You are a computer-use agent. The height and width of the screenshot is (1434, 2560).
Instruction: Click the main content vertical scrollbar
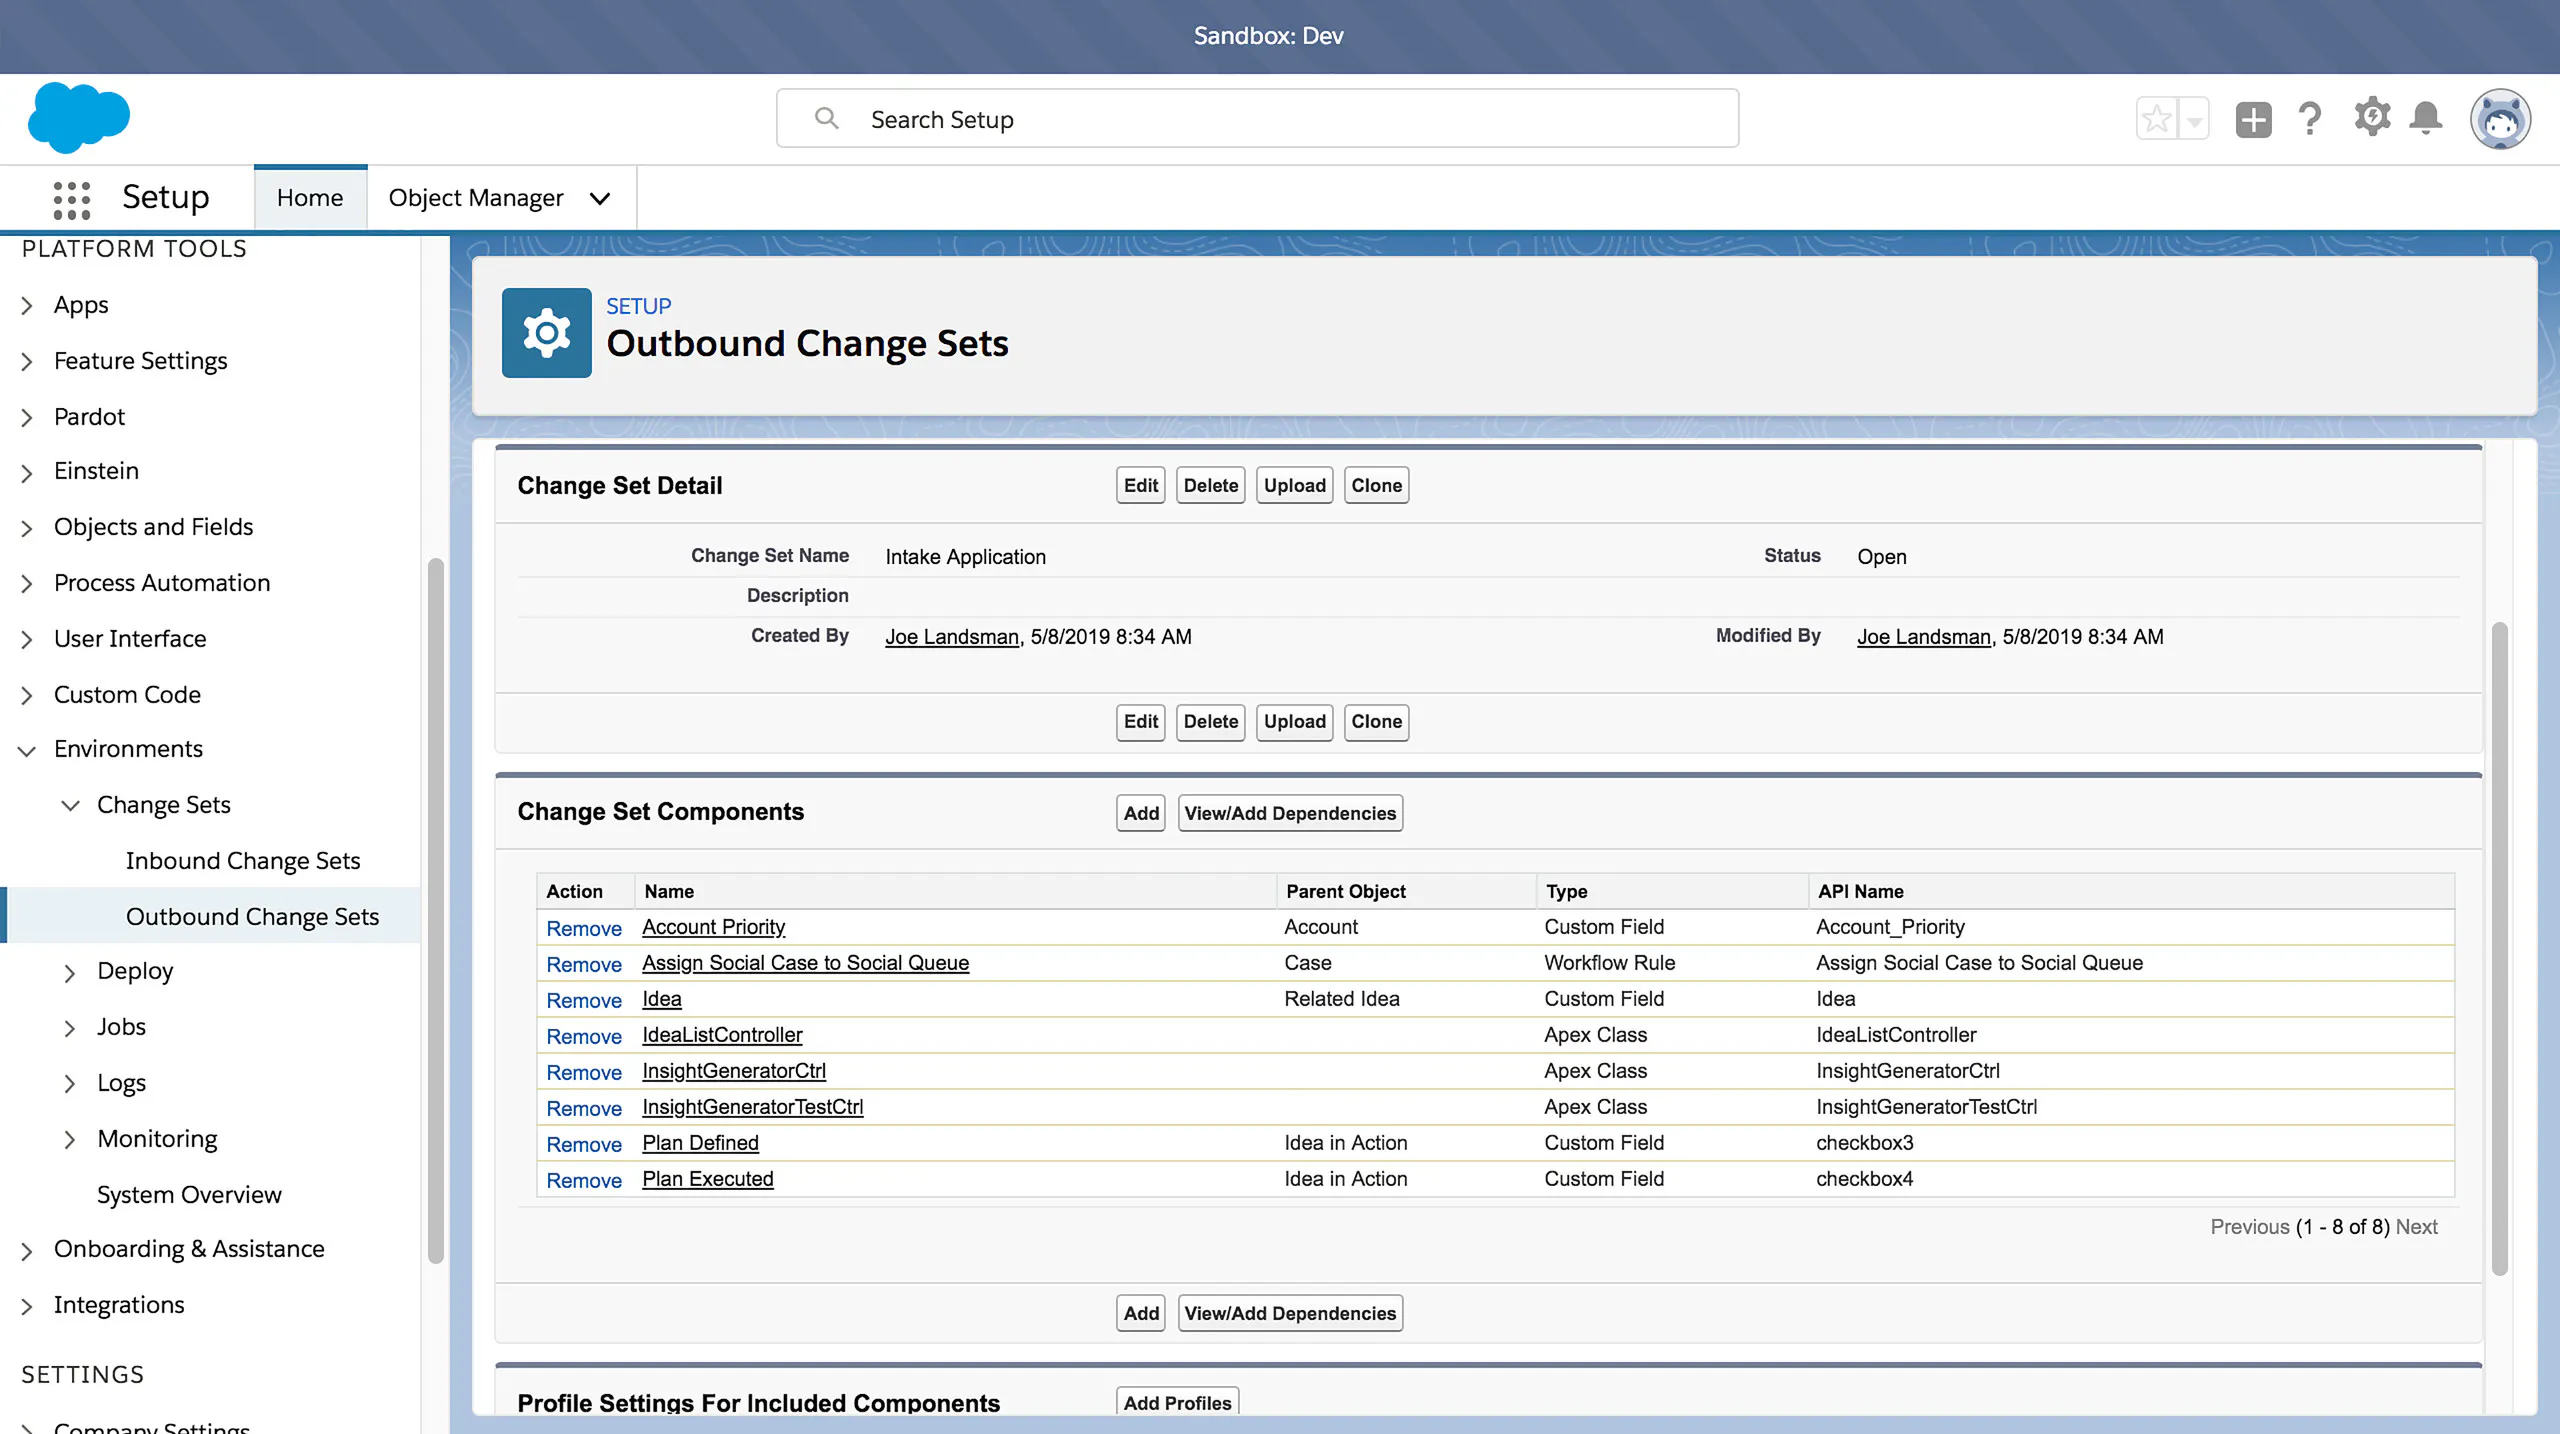click(x=2500, y=948)
